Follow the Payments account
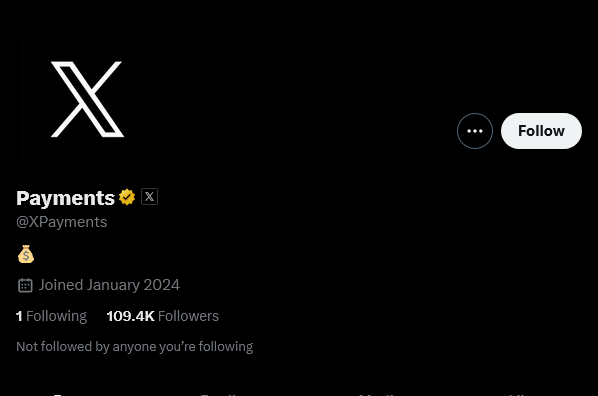 [x=541, y=131]
